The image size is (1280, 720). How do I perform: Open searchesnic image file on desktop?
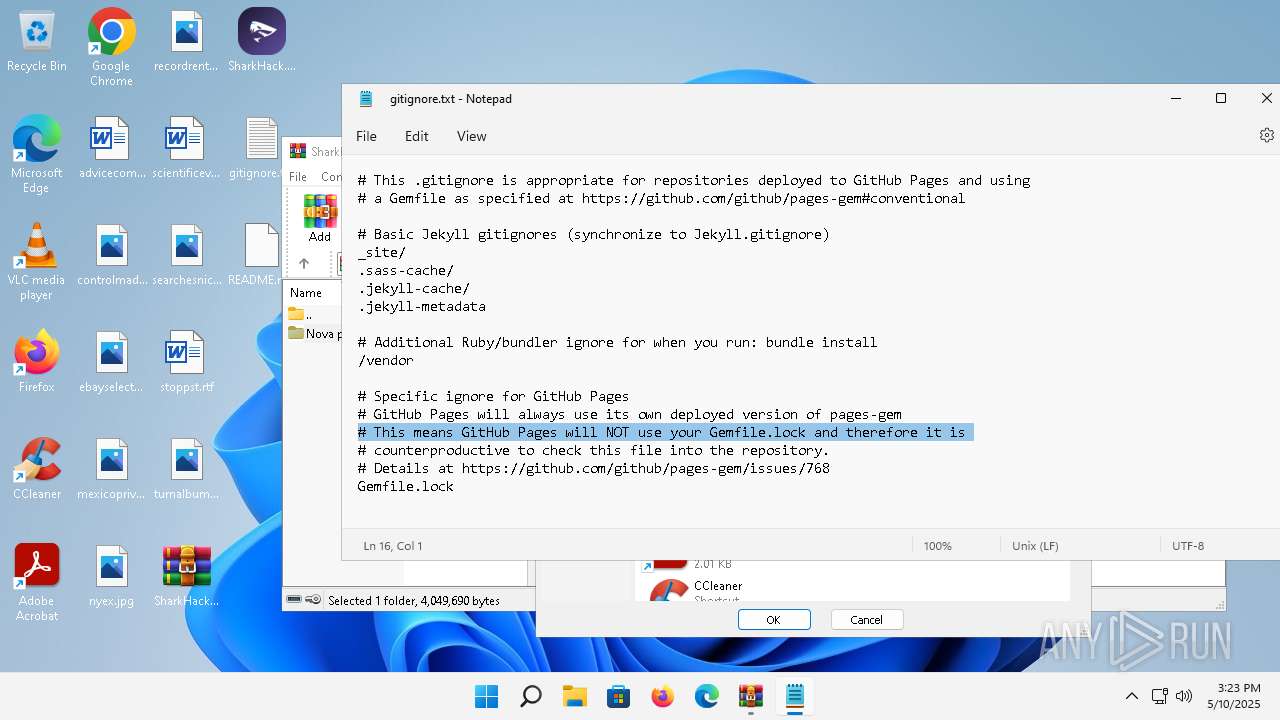coord(186,255)
